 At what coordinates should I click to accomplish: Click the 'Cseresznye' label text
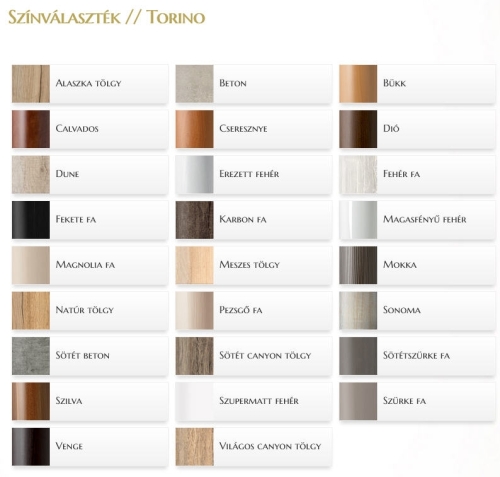click(x=243, y=129)
